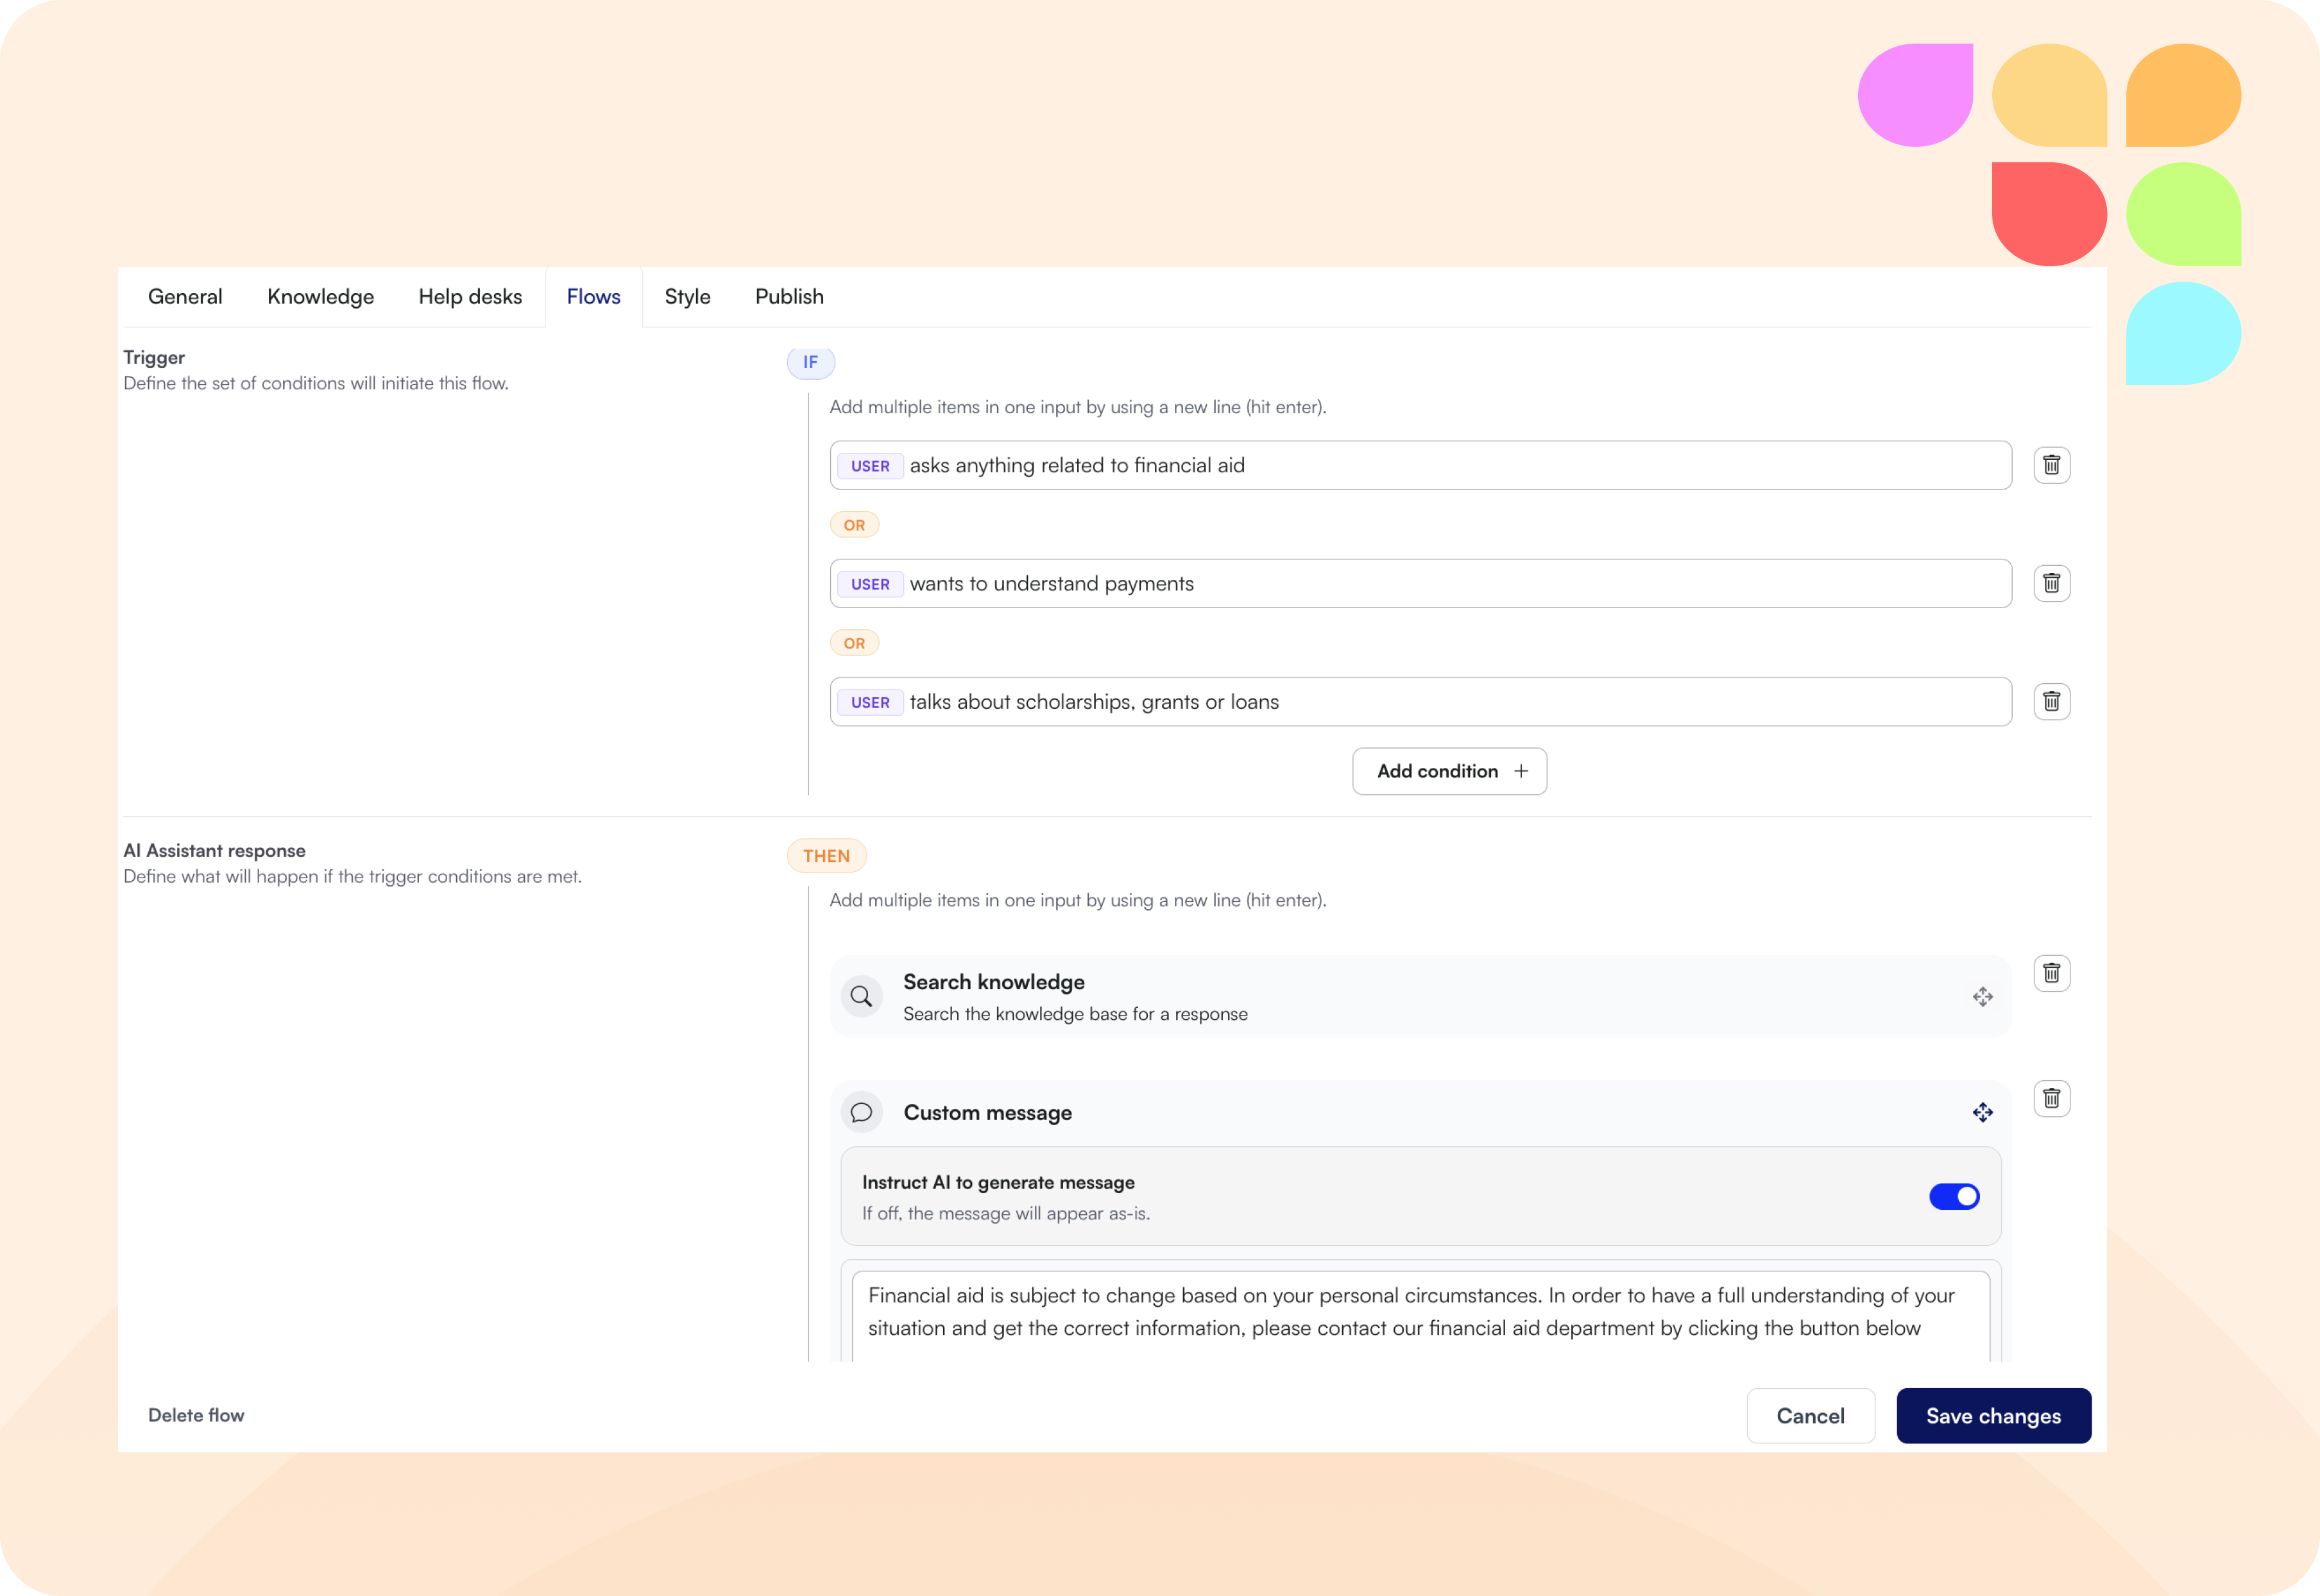
Task: Click the Custom message chat bubble icon
Action: tap(861, 1113)
